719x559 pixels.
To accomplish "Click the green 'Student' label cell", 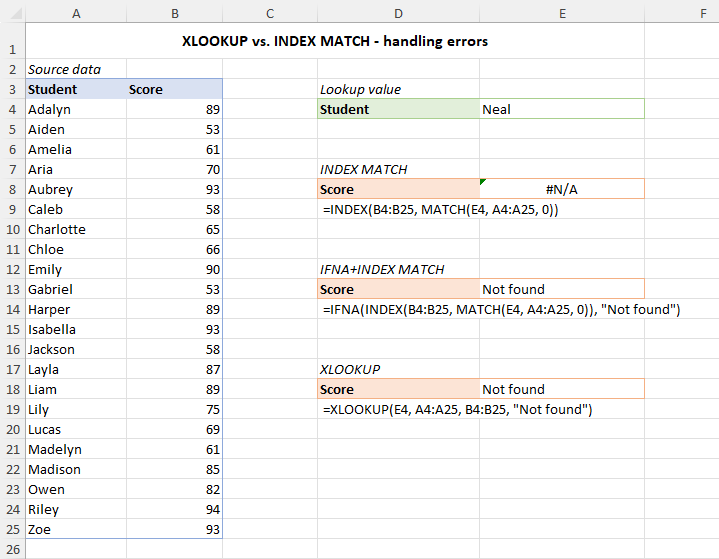I will pyautogui.click(x=398, y=109).
